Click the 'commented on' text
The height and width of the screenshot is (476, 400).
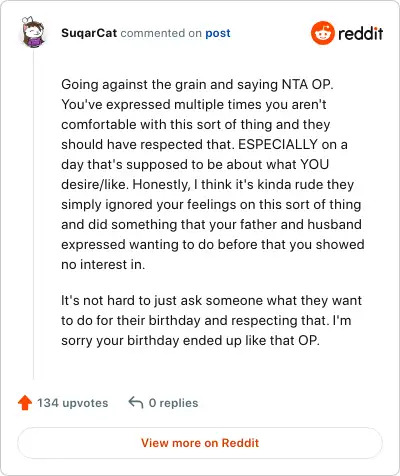(161, 33)
